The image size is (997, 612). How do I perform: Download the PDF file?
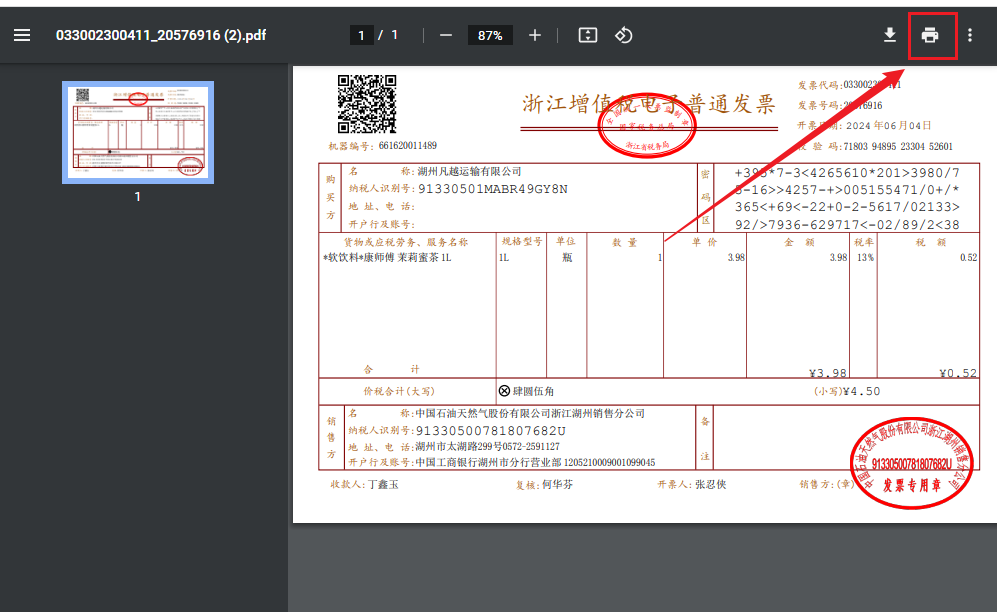[x=889, y=35]
